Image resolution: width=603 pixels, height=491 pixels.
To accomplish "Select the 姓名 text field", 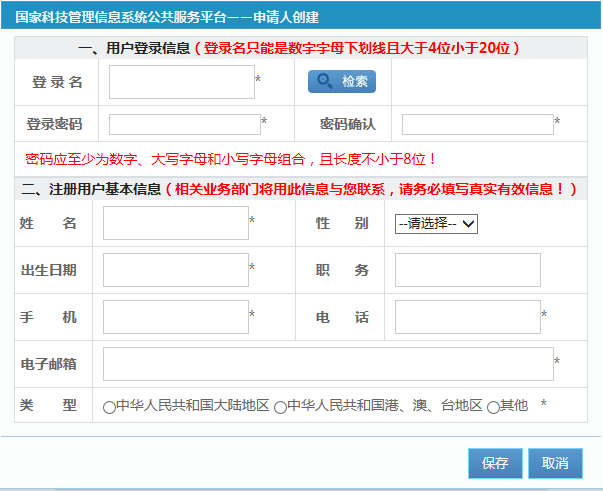I will [175, 223].
